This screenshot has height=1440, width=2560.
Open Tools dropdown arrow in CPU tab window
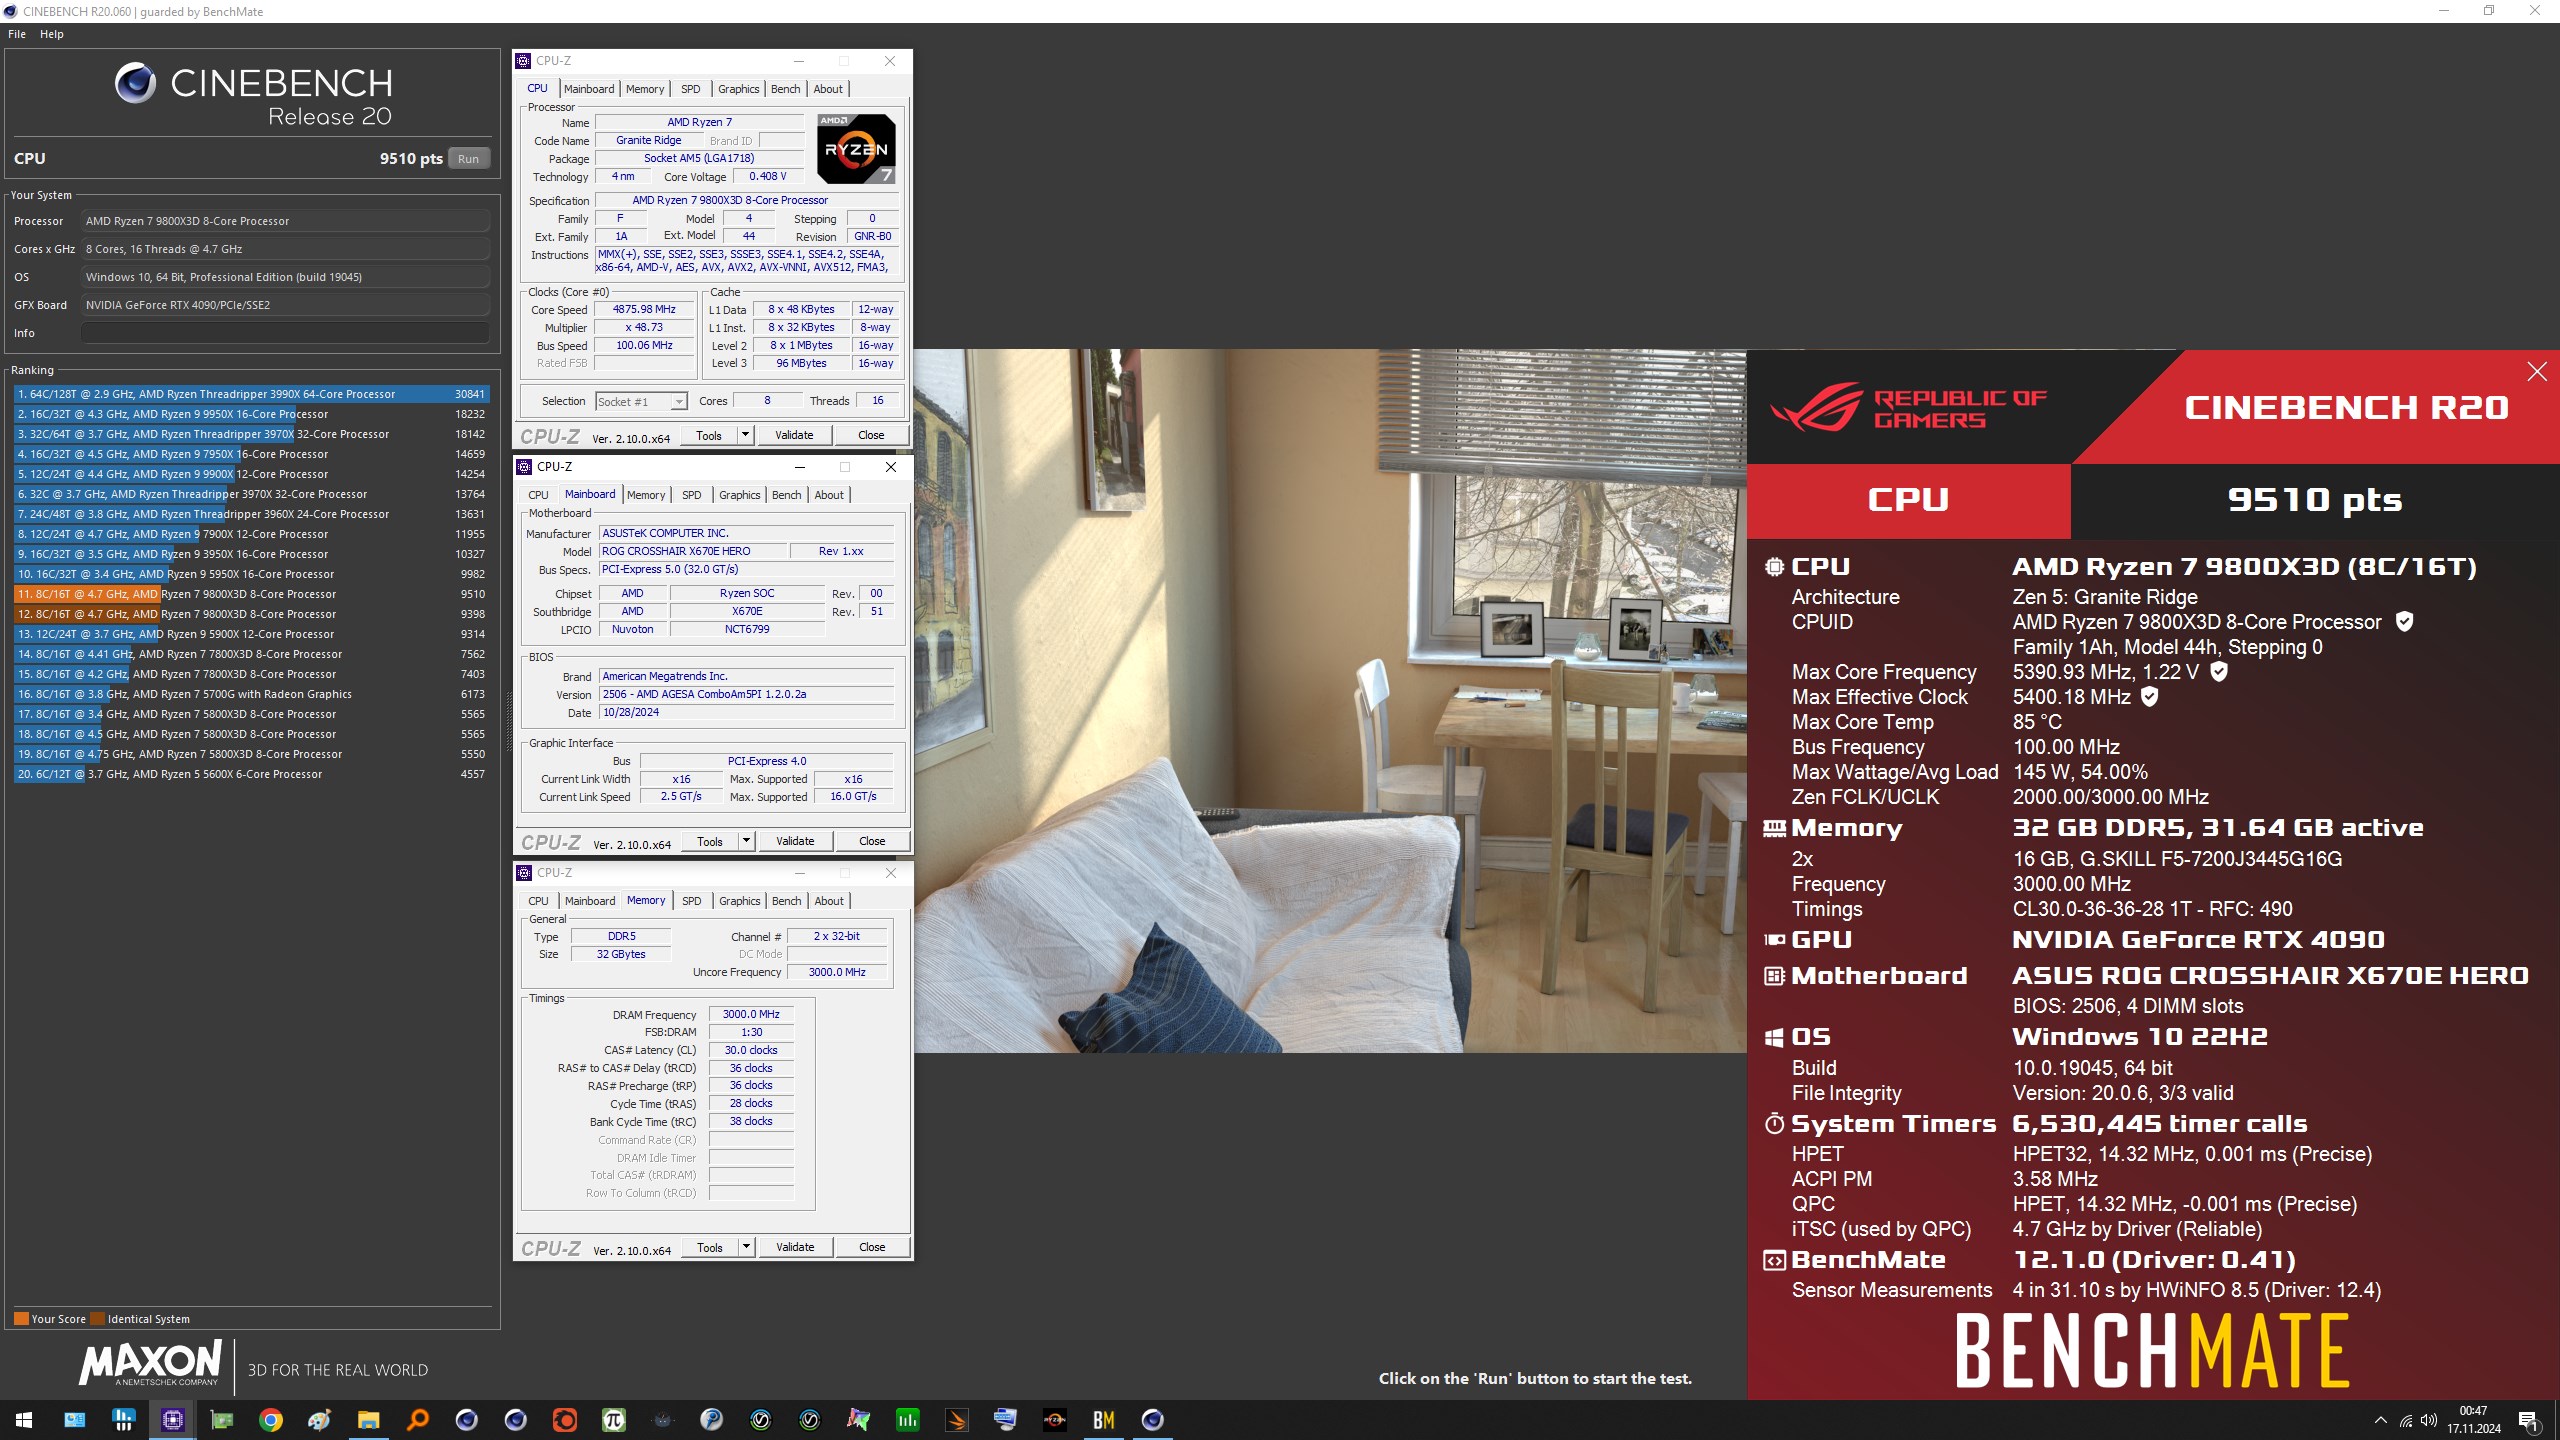745,435
